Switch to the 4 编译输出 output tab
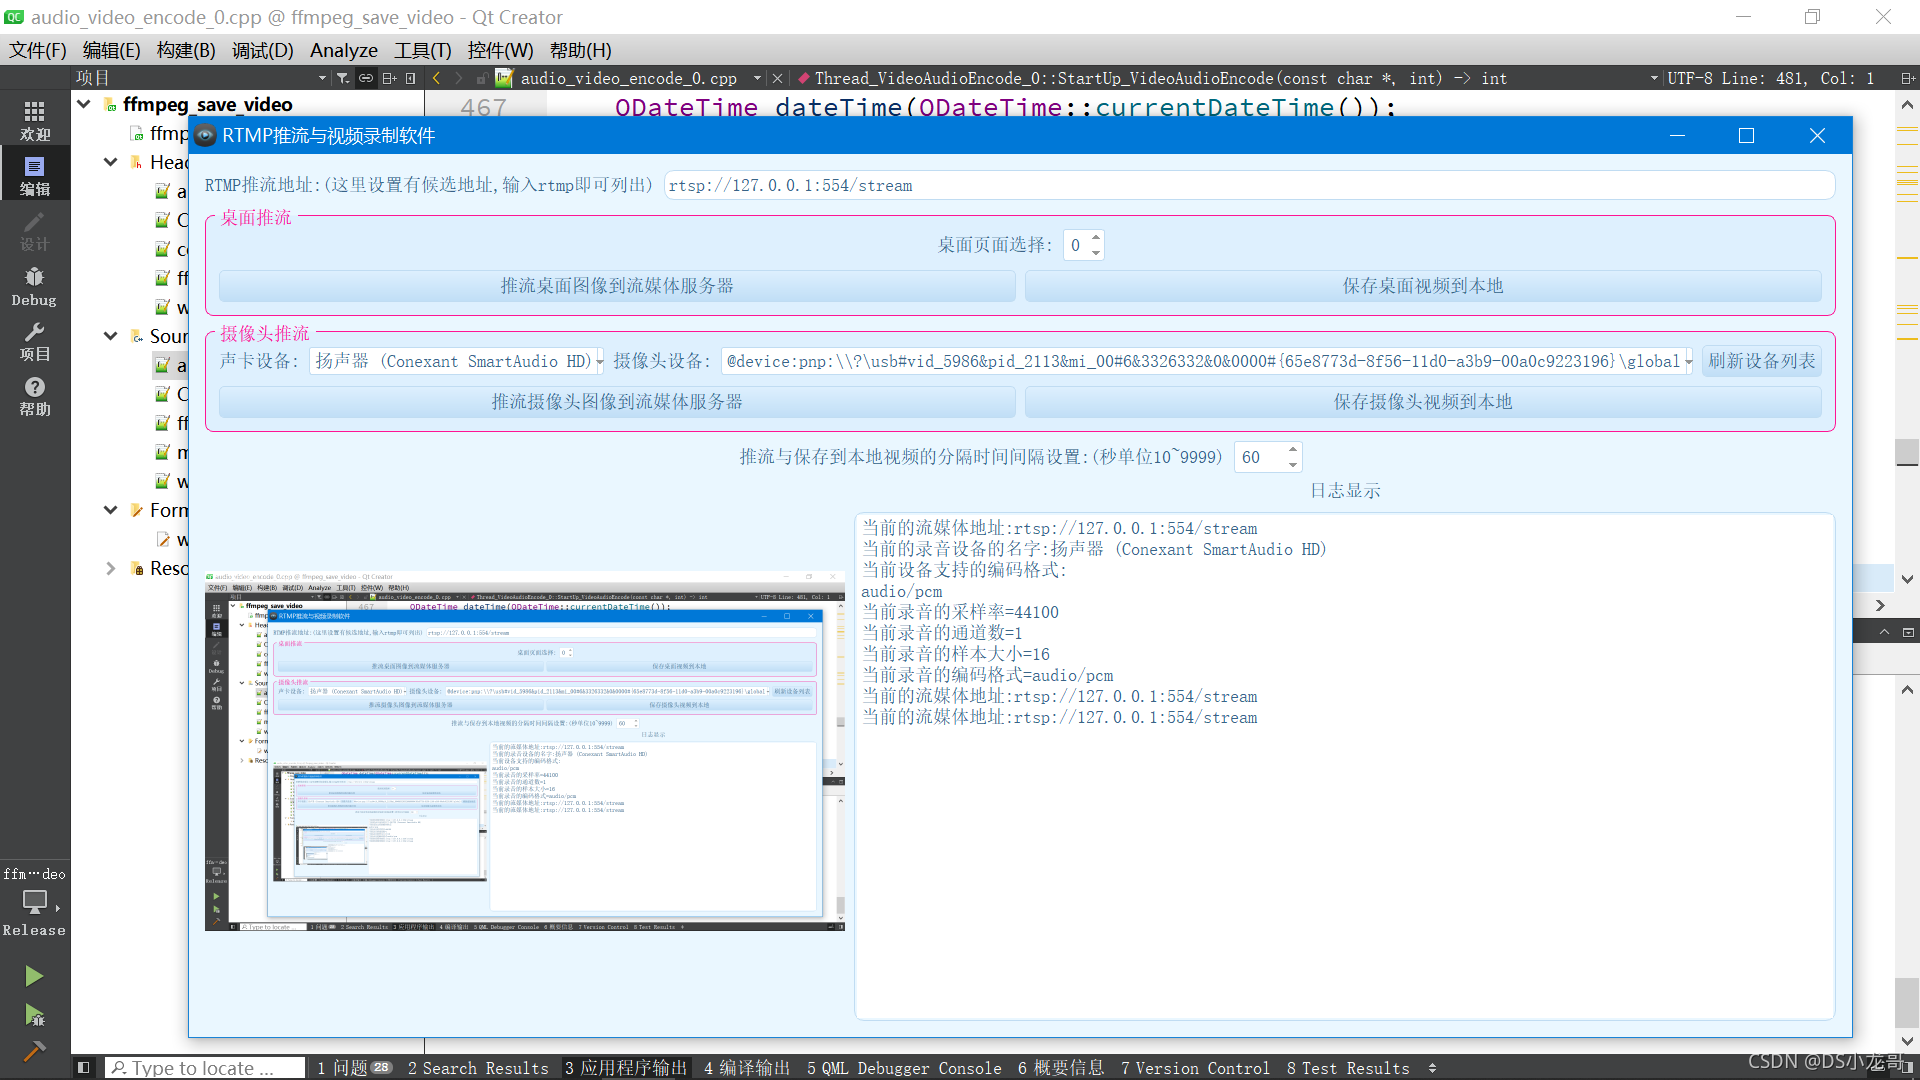This screenshot has height=1080, width=1920. 746,1067
